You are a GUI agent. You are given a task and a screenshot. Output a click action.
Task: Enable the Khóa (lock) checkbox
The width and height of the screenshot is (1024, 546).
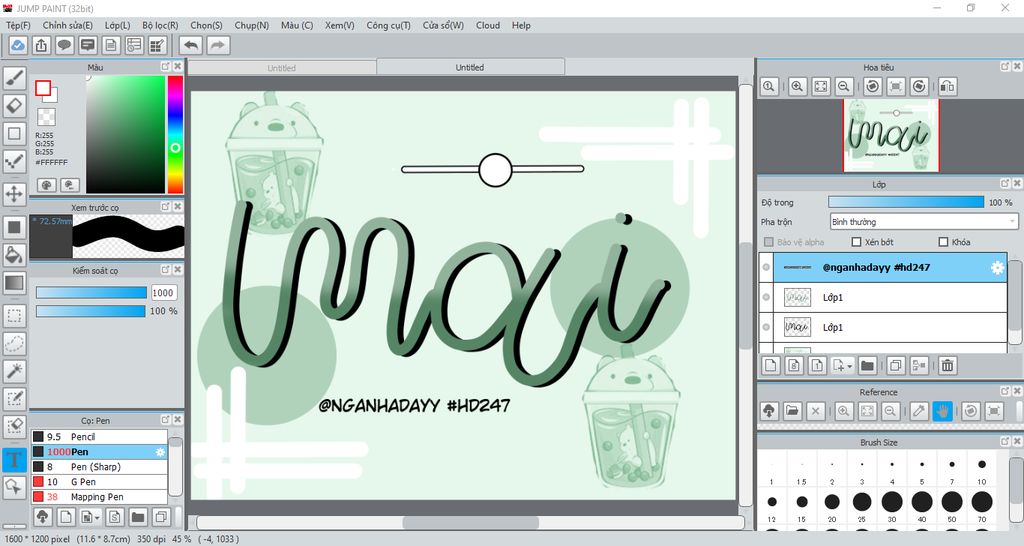pos(943,242)
